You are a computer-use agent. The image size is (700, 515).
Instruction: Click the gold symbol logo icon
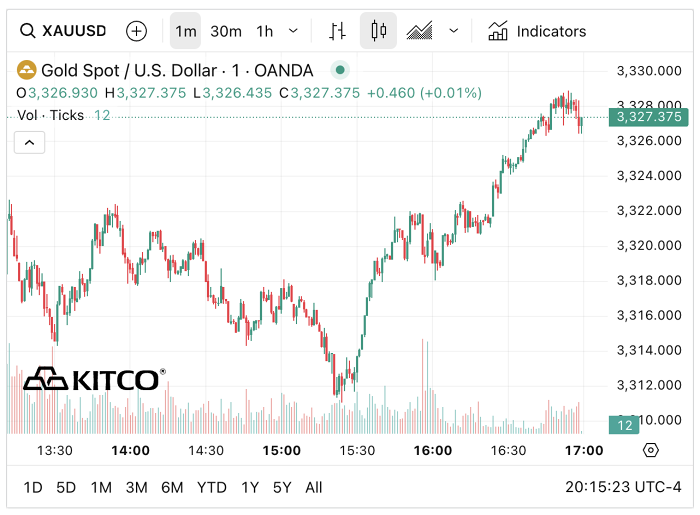click(26, 70)
